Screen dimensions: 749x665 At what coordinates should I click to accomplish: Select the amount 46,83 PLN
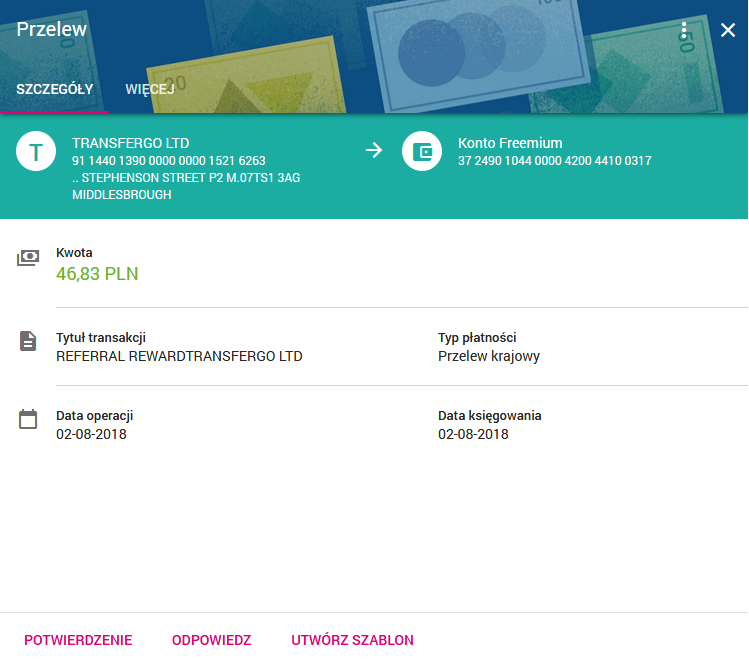coord(97,274)
